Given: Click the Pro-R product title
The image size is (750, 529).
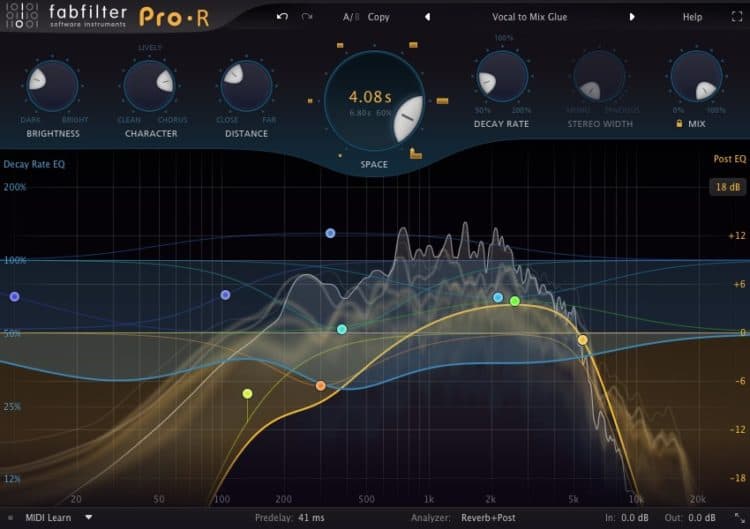Looking at the screenshot, I should [174, 17].
